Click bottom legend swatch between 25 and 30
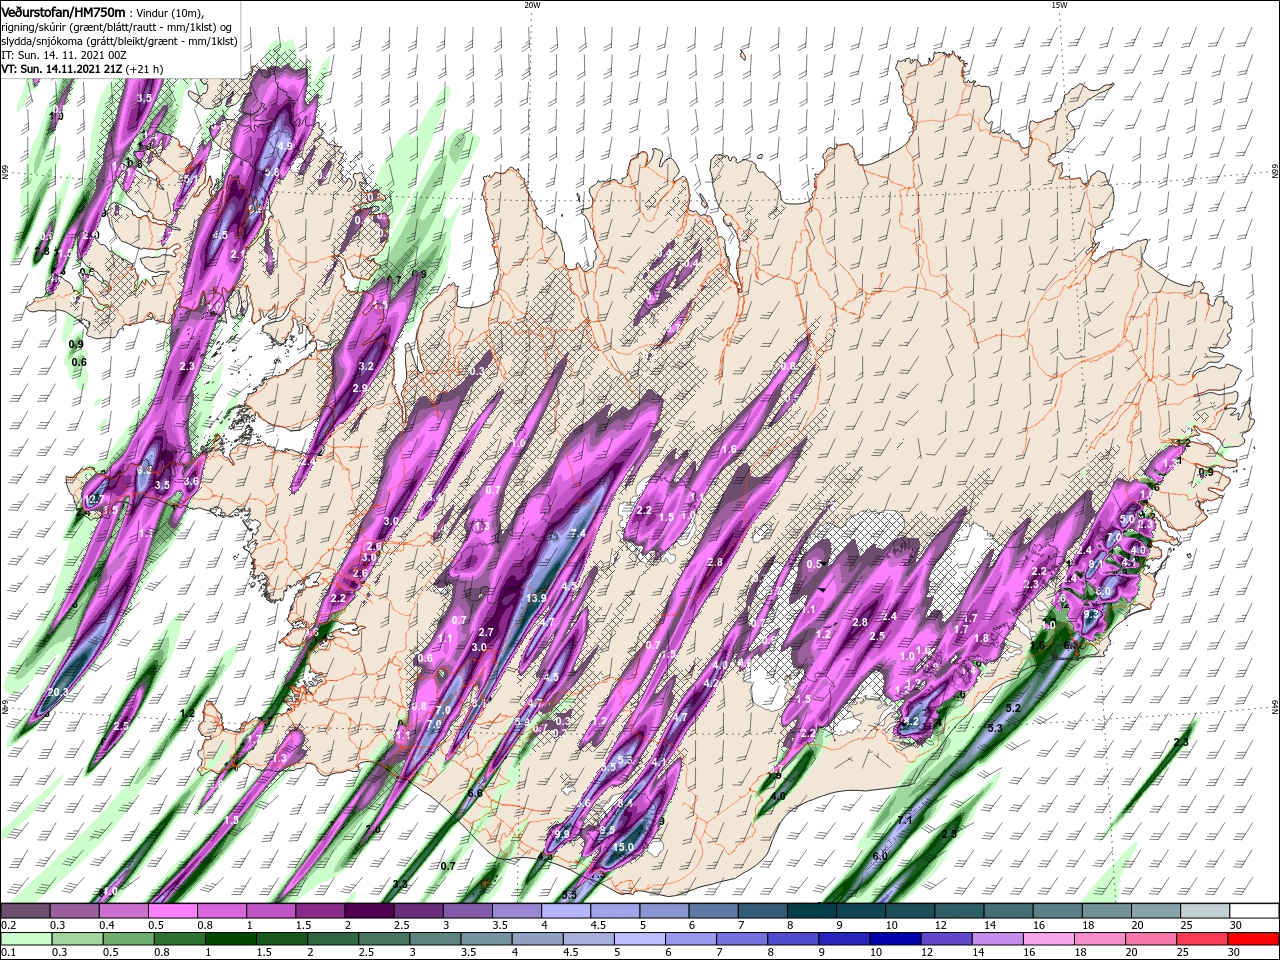Screen dimensions: 1280x960 (1204, 940)
